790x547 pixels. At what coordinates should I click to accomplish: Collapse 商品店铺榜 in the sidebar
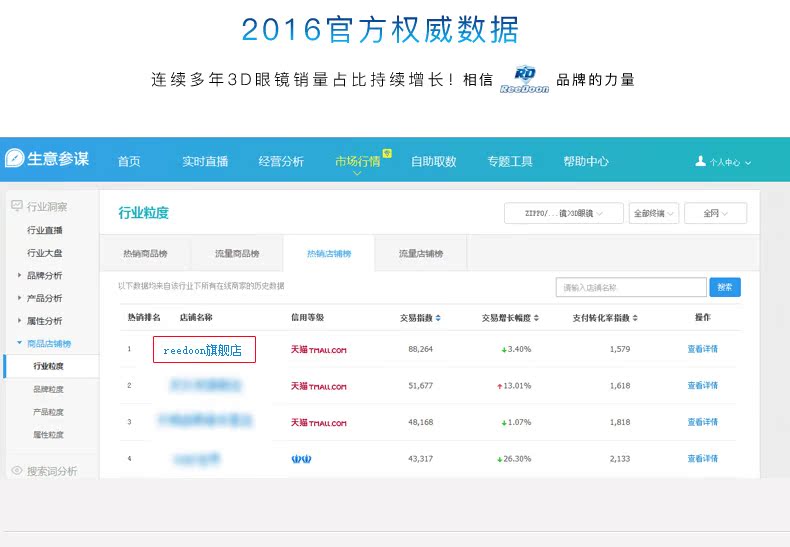pyautogui.click(x=20, y=343)
